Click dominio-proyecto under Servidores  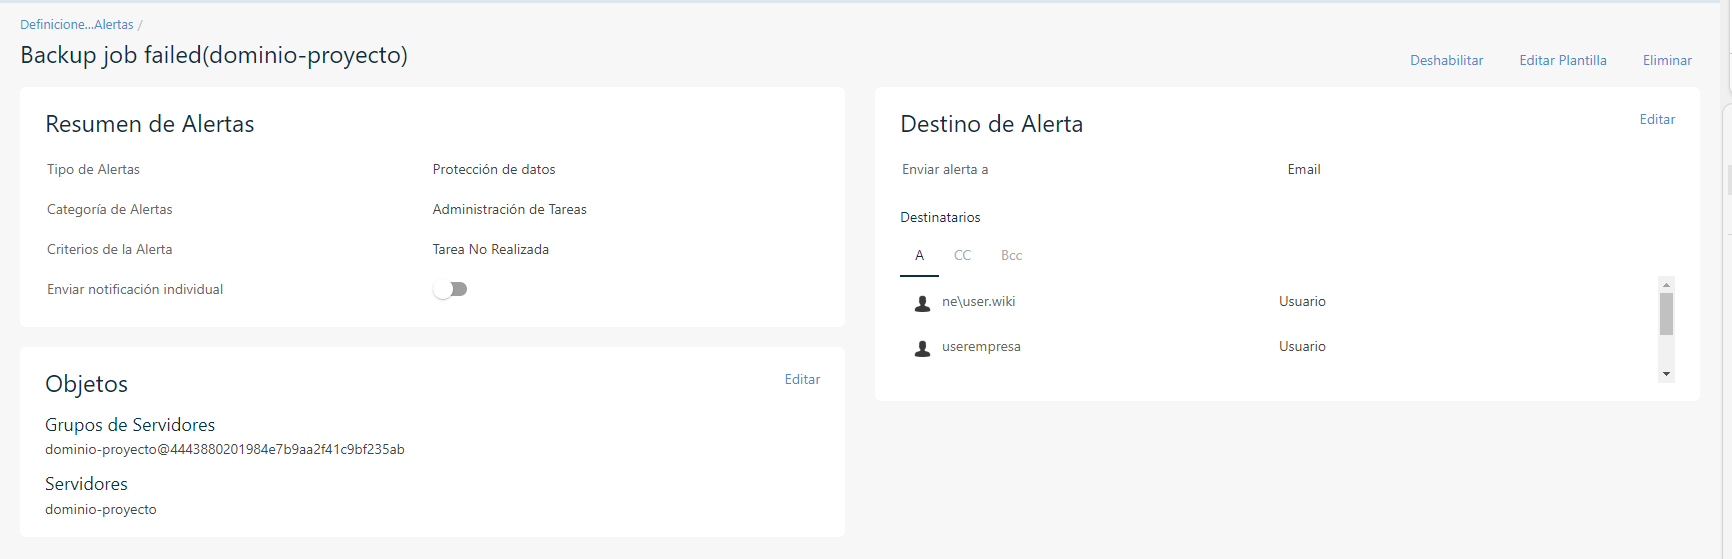[x=101, y=510]
